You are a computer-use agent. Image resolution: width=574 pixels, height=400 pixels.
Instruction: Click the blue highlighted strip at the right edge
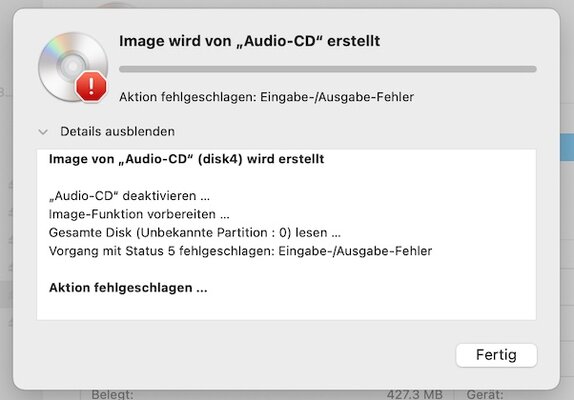click(567, 147)
